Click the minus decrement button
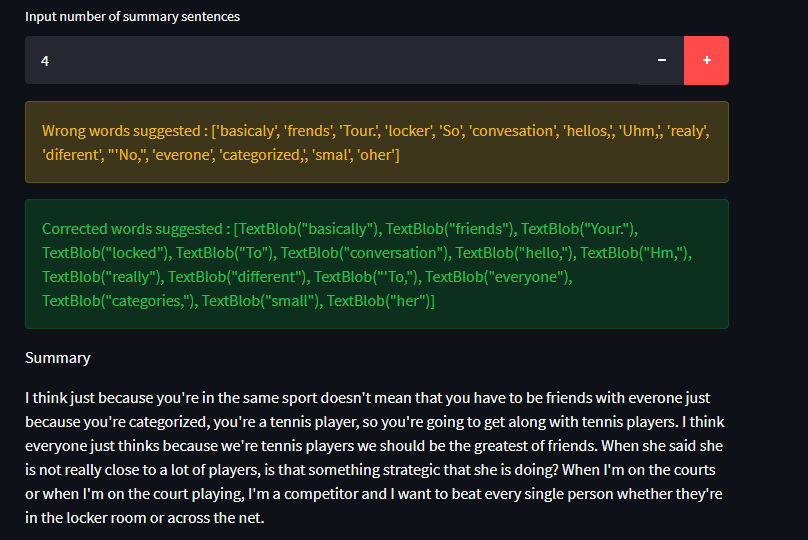808x540 pixels. [661, 61]
